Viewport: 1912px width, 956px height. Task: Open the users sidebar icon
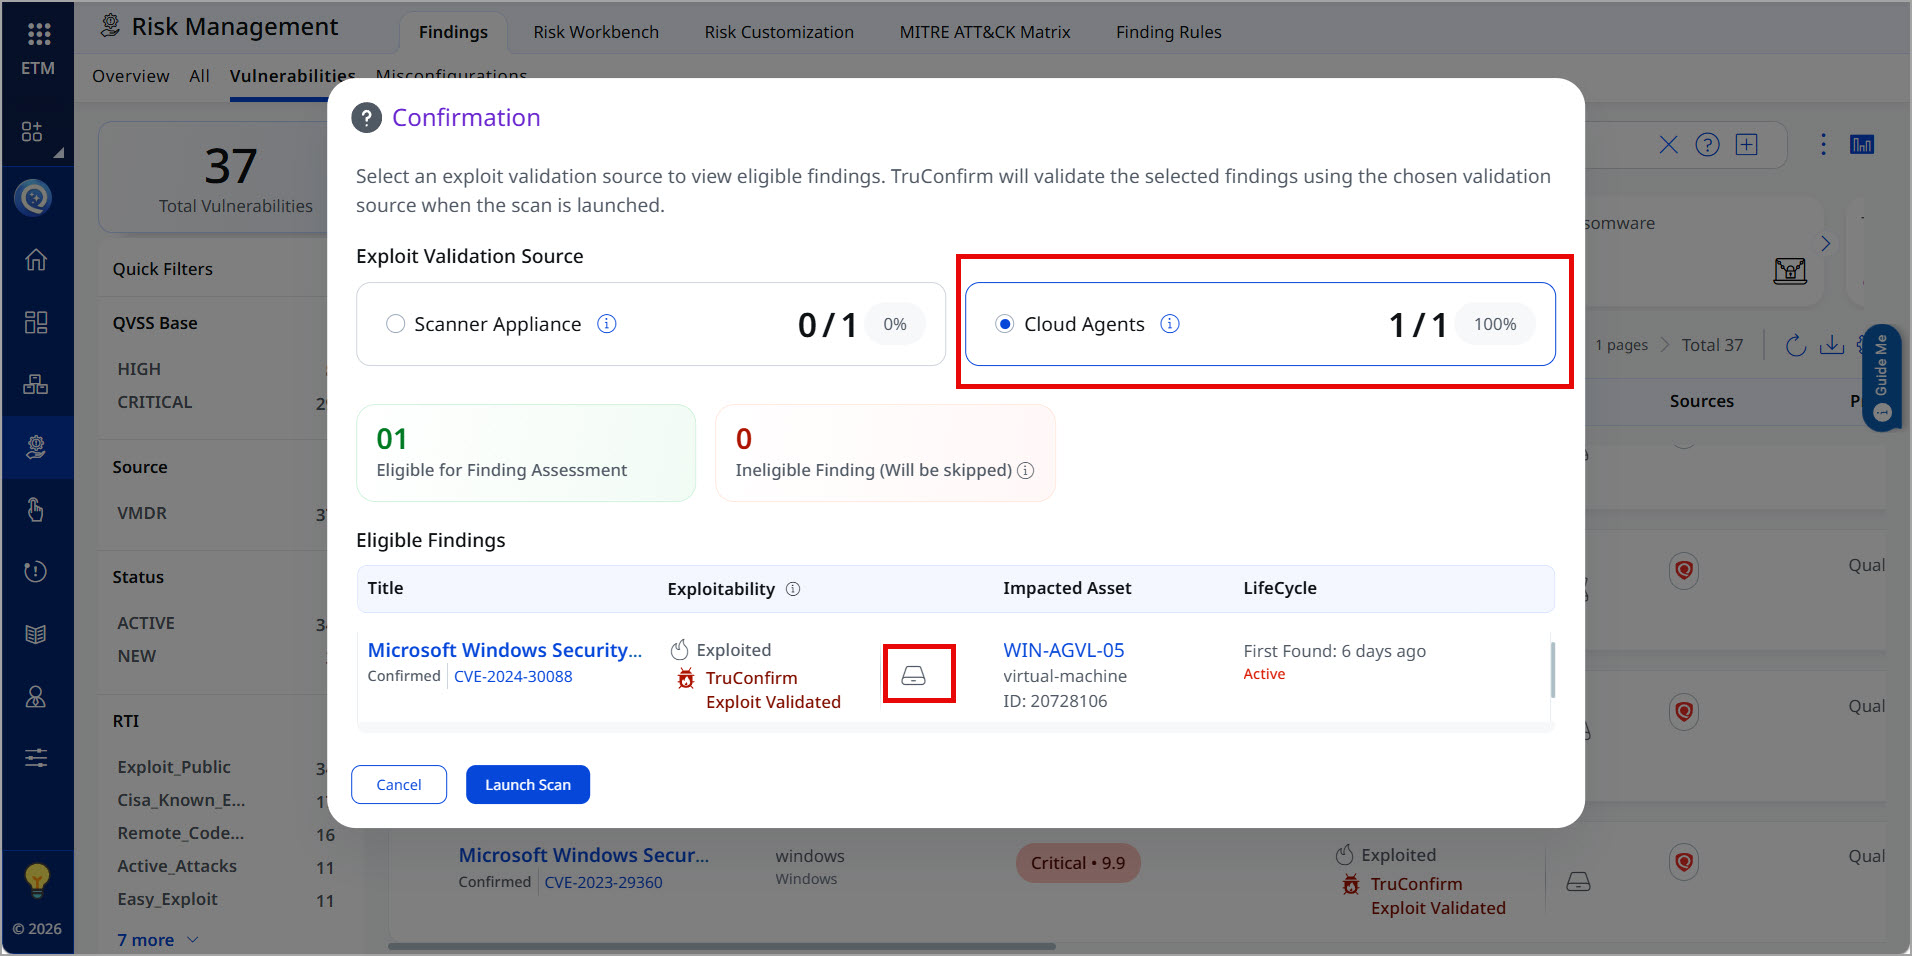36,696
